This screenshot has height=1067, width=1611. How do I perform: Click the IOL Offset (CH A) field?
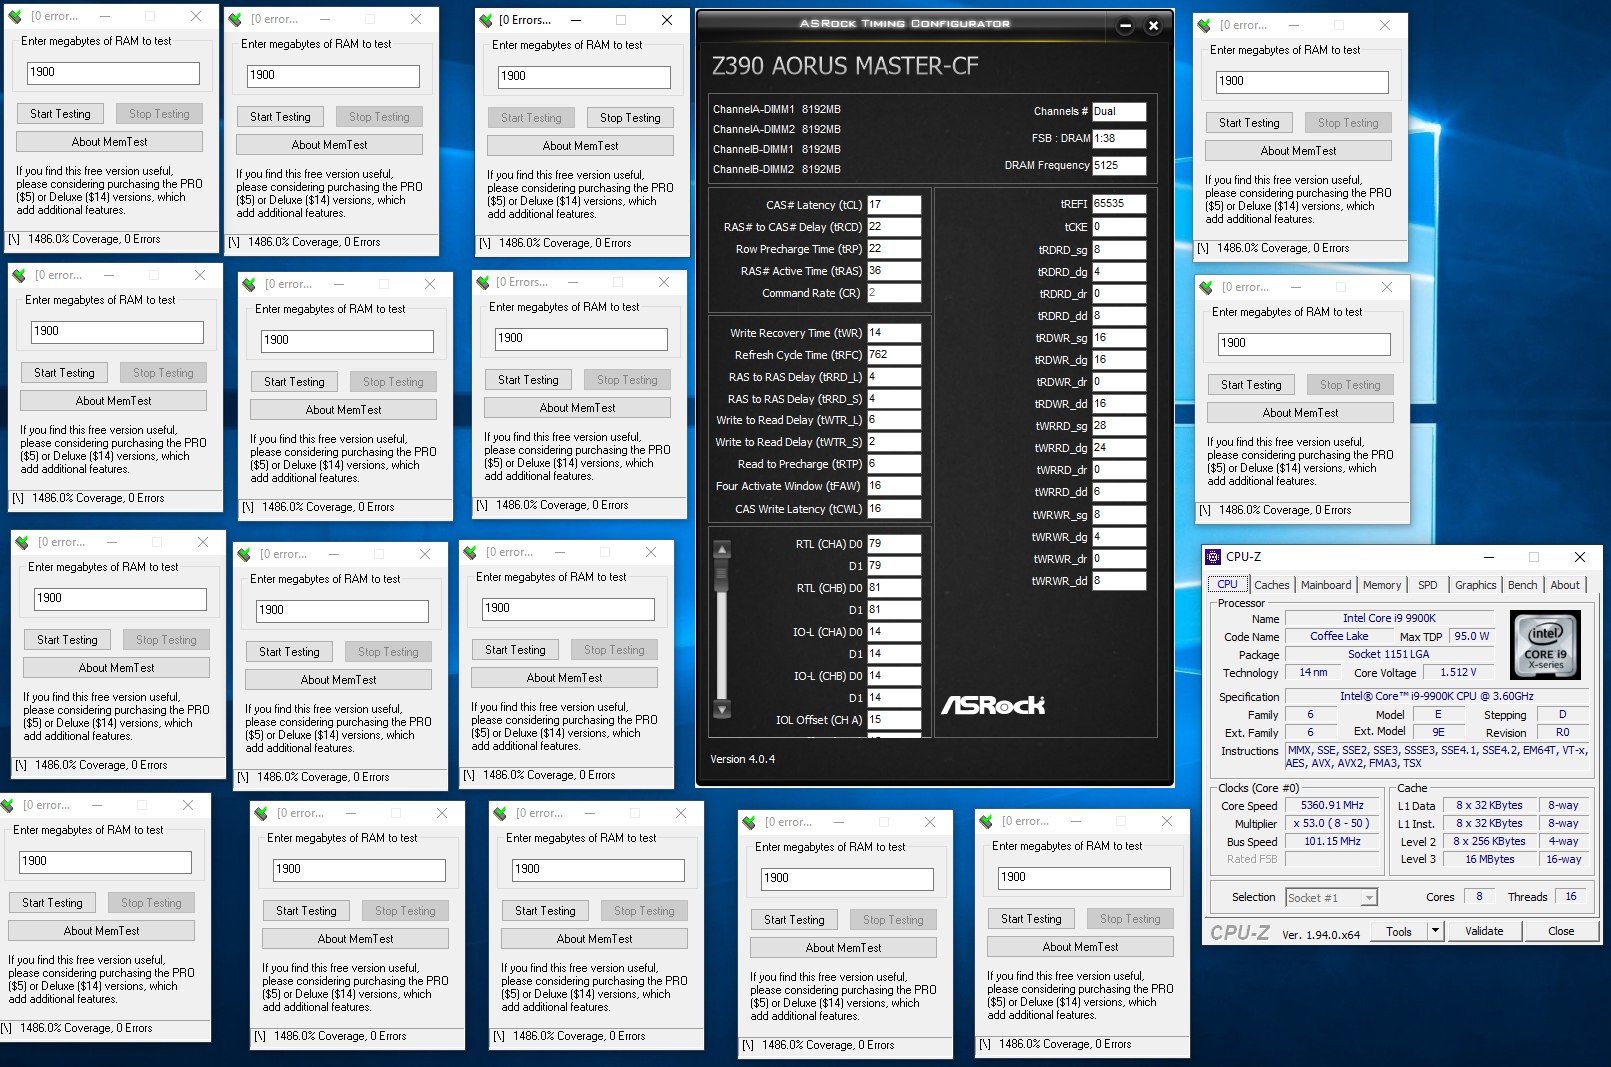point(893,720)
